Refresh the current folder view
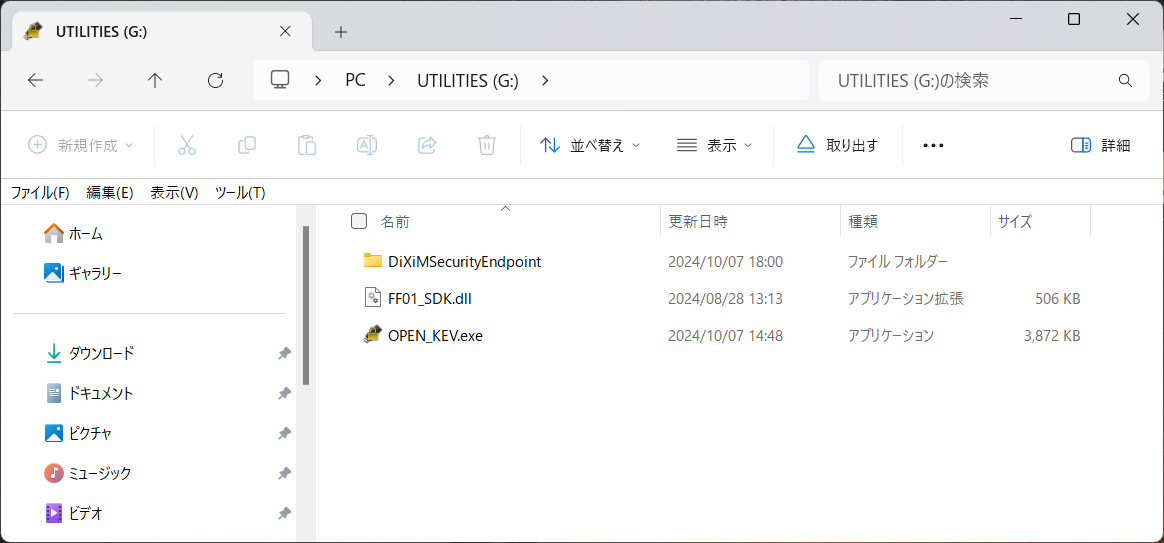This screenshot has width=1164, height=543. click(x=215, y=80)
